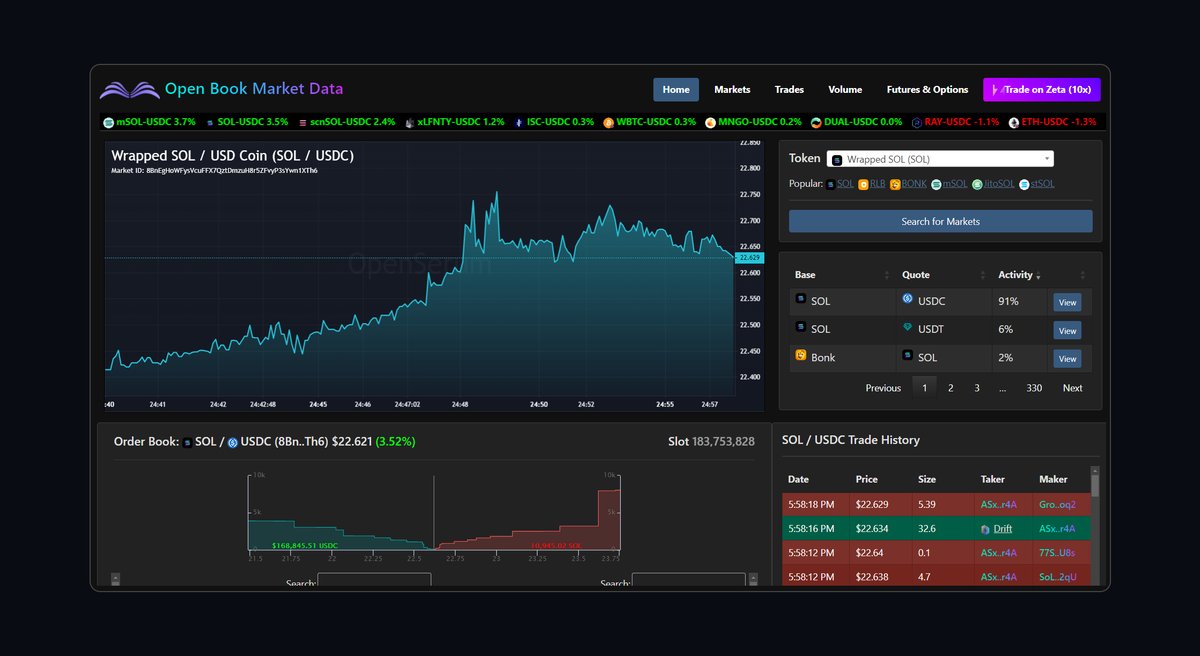Click the BONK dog icon in Popular tokens
This screenshot has width=1200, height=656.
(x=895, y=184)
